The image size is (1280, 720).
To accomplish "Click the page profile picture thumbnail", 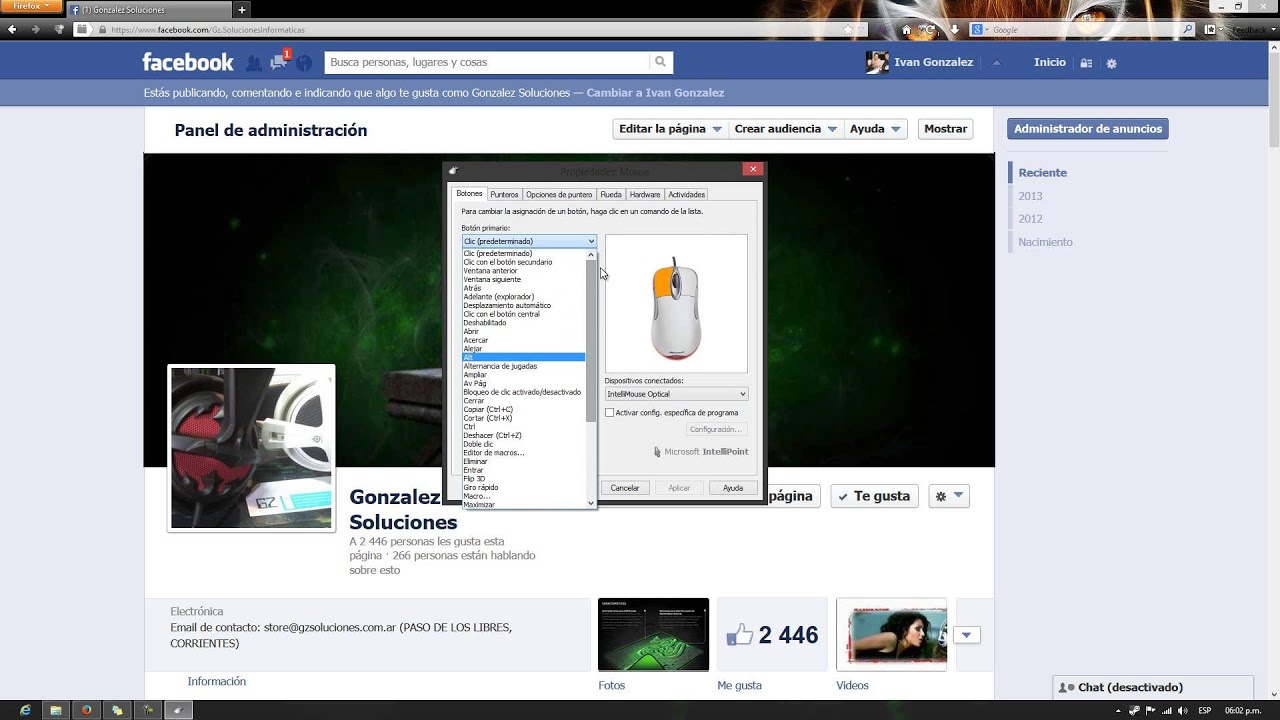I will [251, 448].
